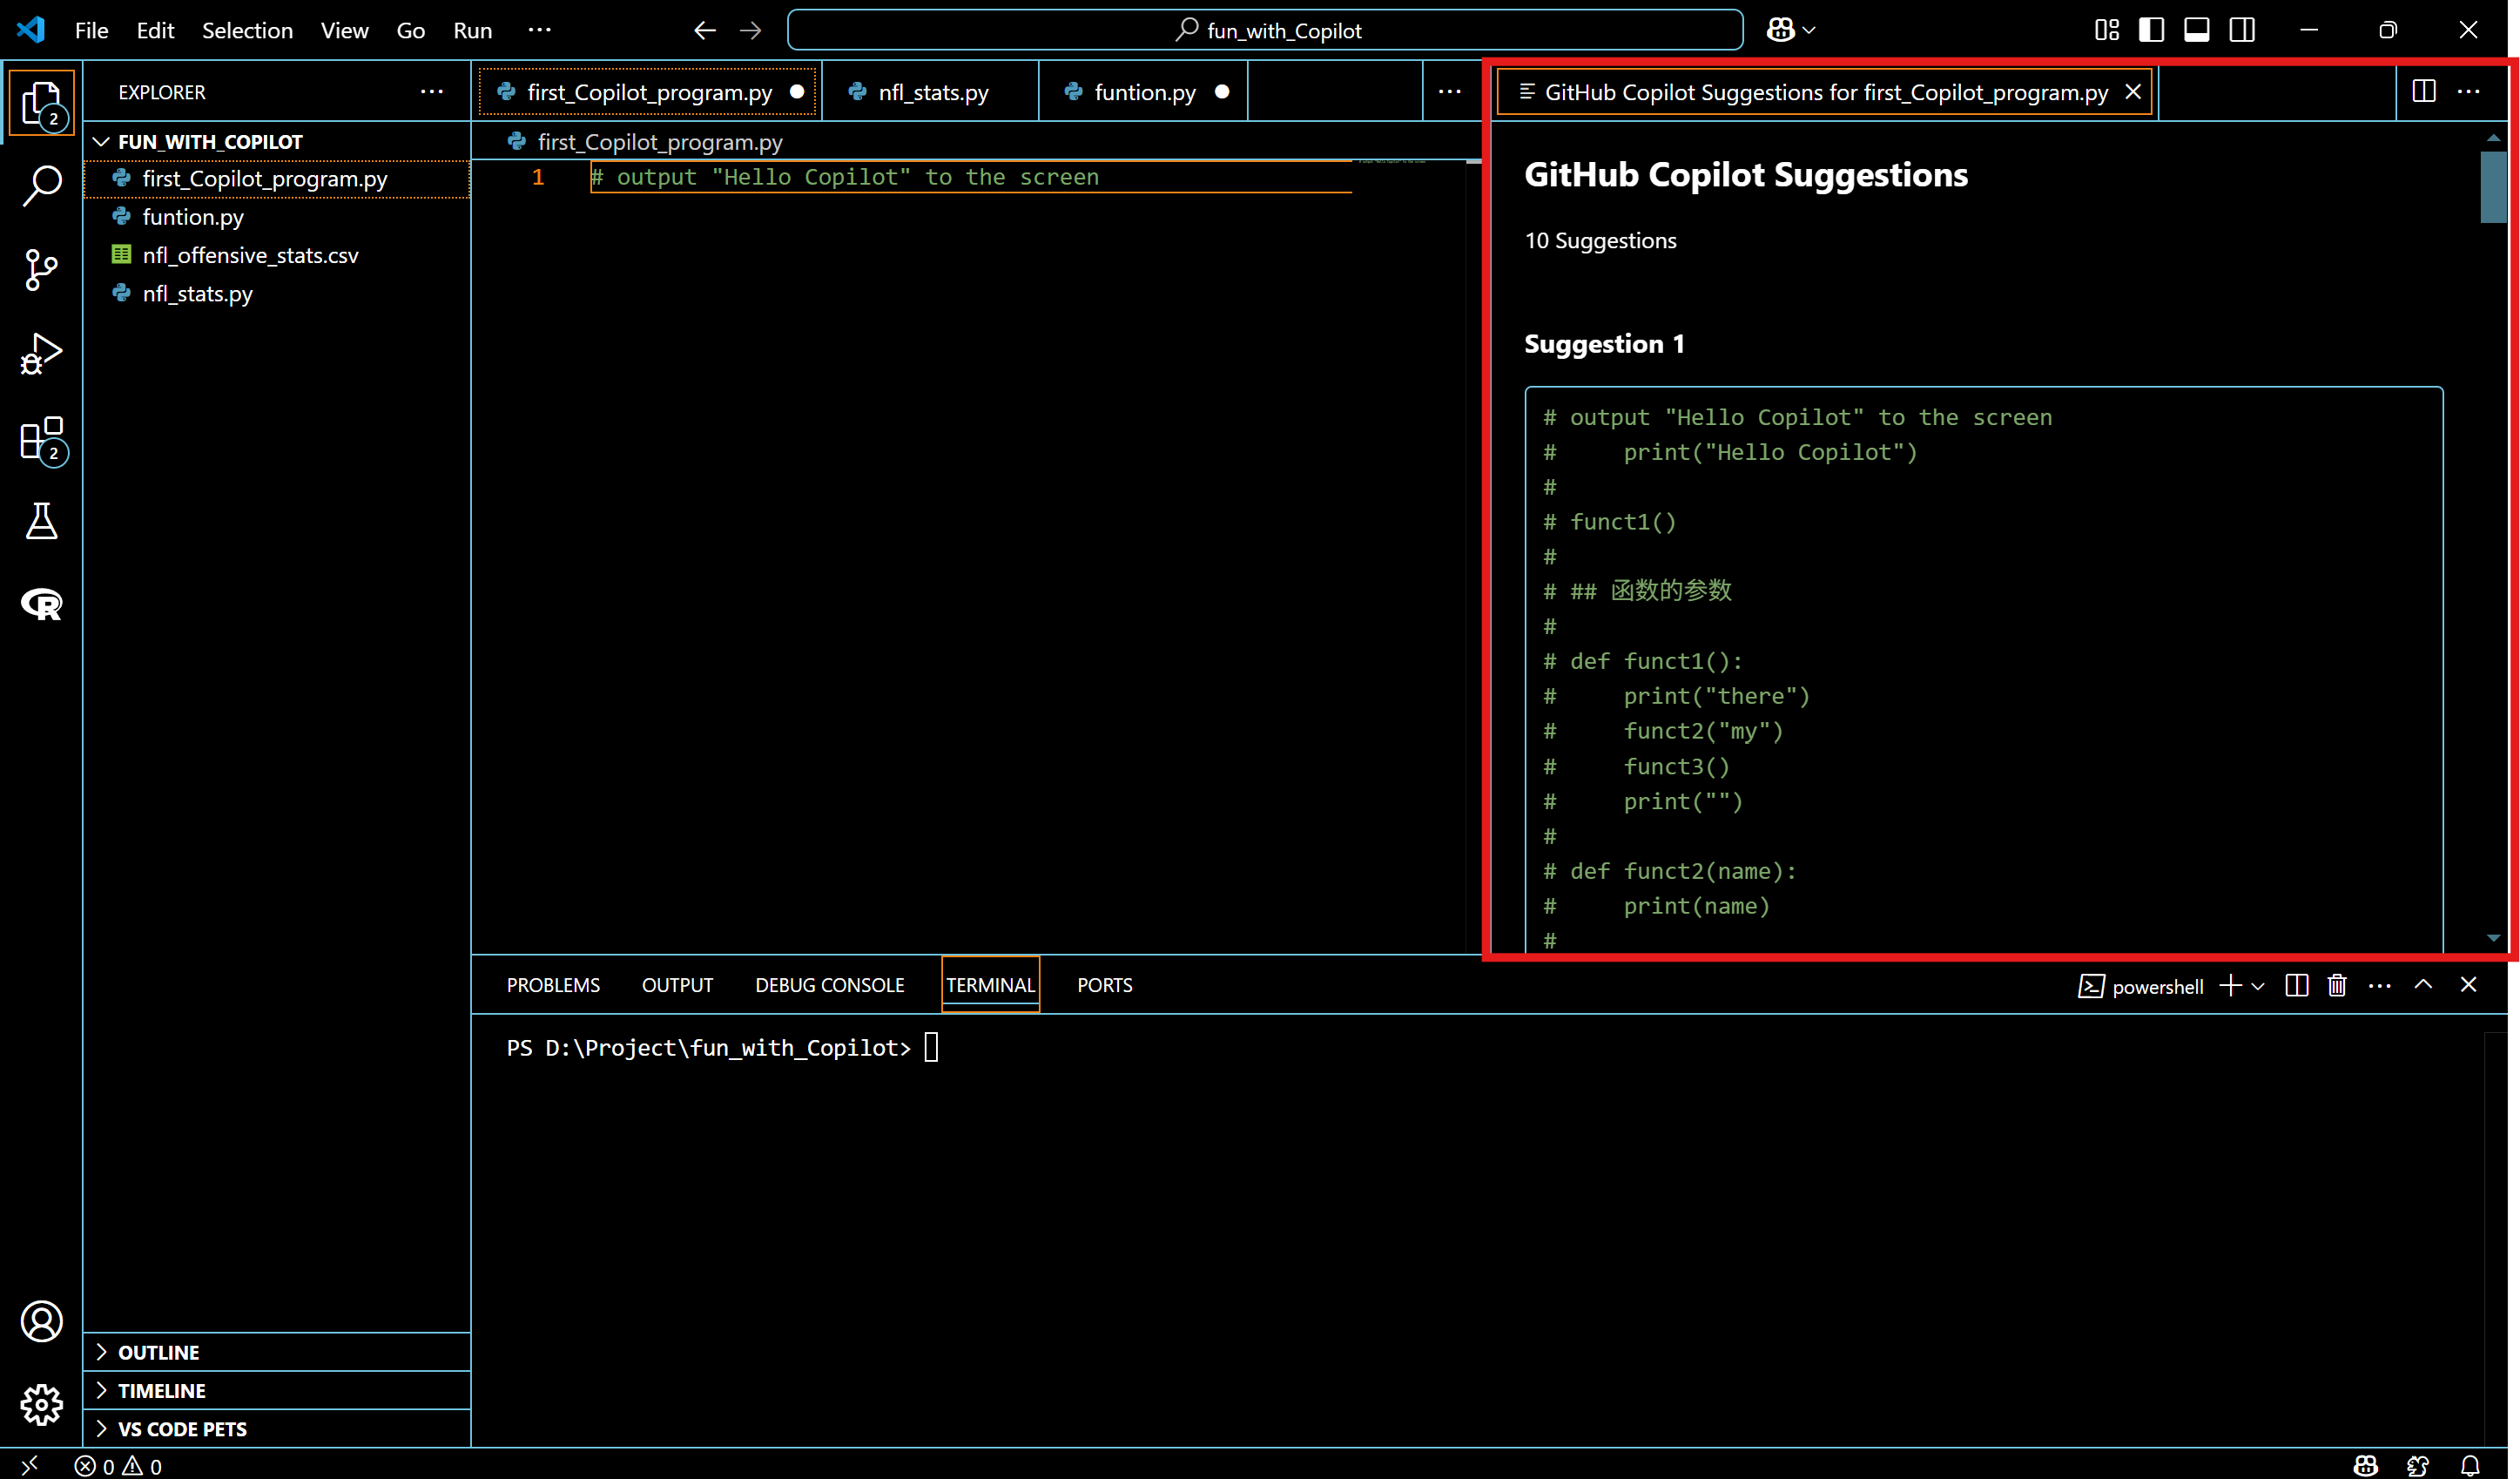The height and width of the screenshot is (1479, 2520).
Task: Open the Testing flask view
Action: (x=41, y=521)
